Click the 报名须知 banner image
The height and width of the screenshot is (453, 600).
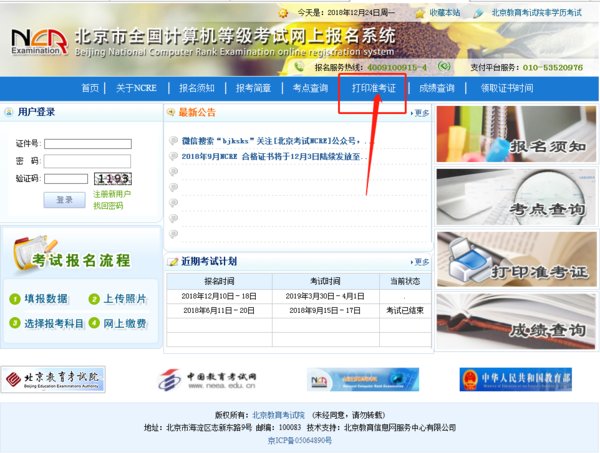click(x=516, y=134)
